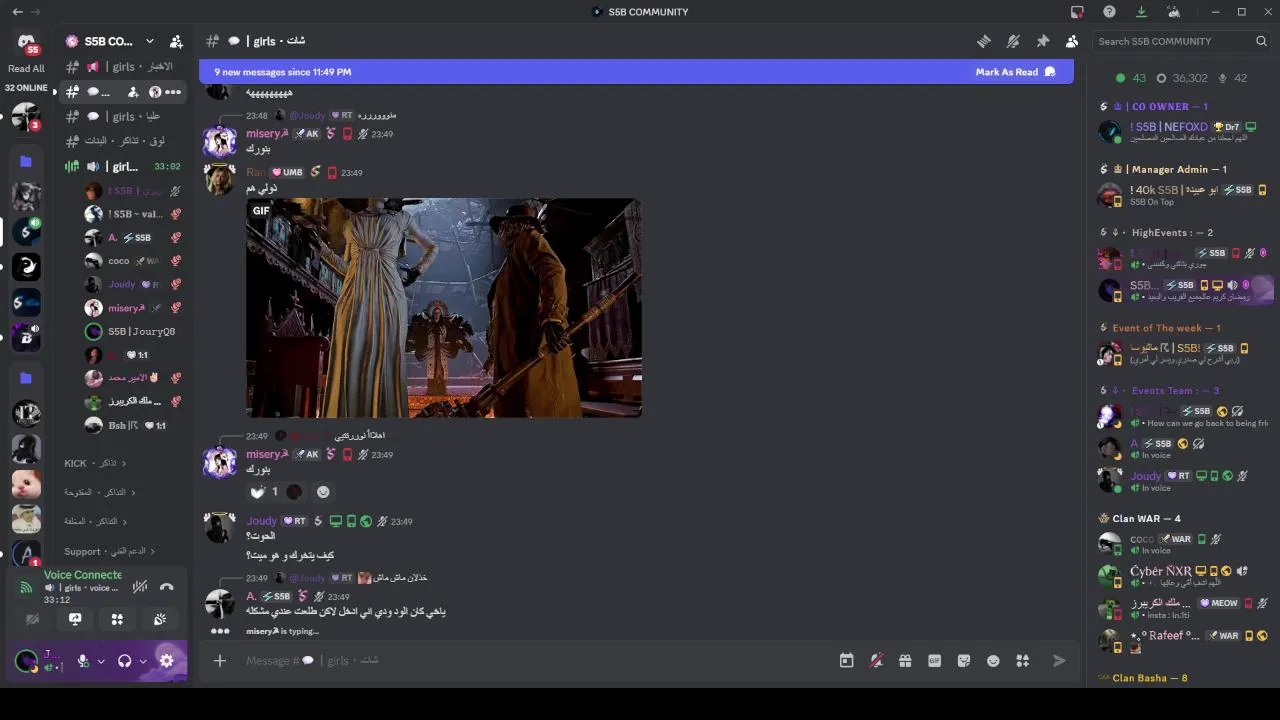The image size is (1280, 720).
Task: Open the emoji picker in message bar
Action: click(x=993, y=660)
